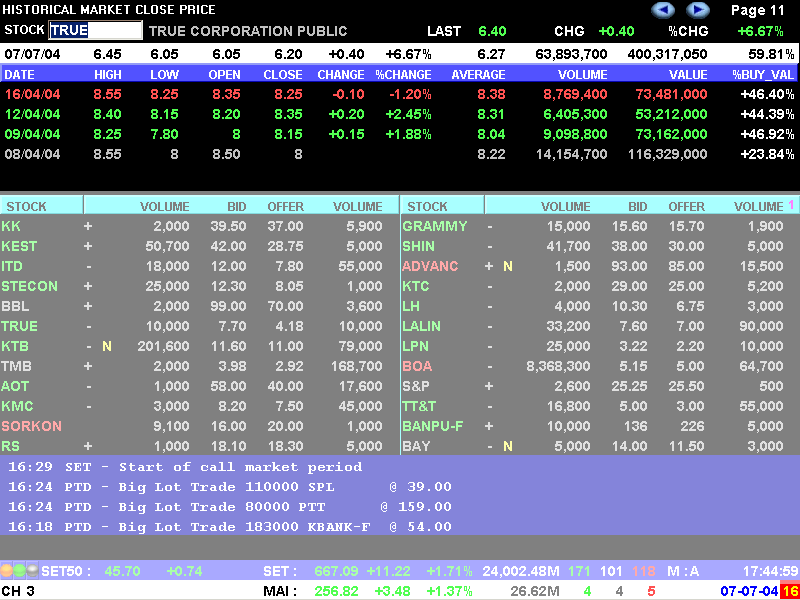
Task: Select the AVERAGE column header
Action: [478, 75]
